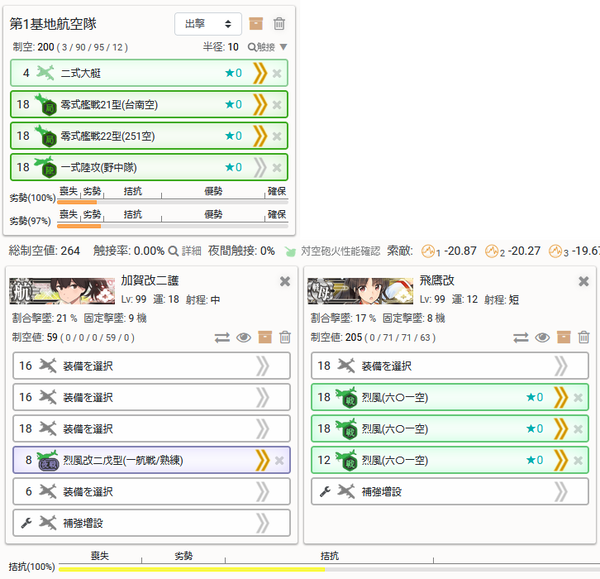Select equipment for 加賀改二護 6-plane slot
The width and height of the screenshot is (600, 579).
coord(152,491)
